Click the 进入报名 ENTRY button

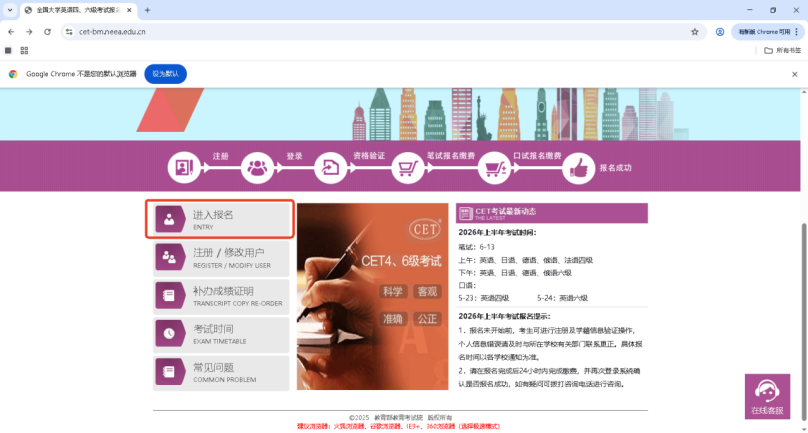point(220,219)
